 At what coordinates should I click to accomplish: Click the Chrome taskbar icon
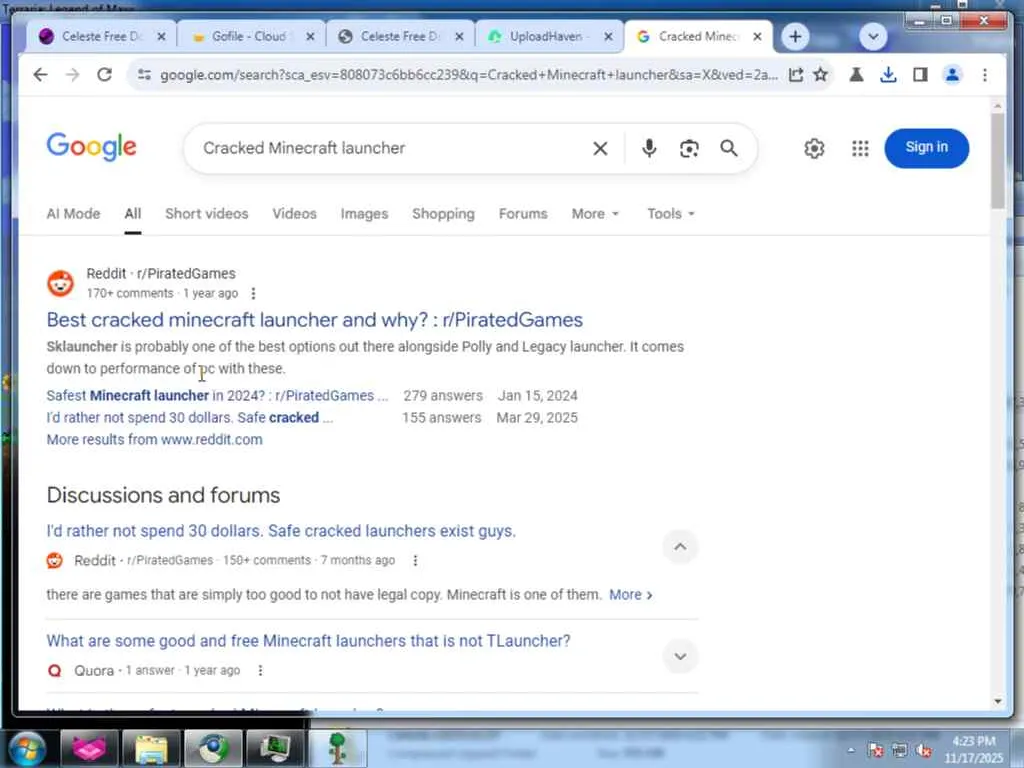pyautogui.click(x=213, y=748)
